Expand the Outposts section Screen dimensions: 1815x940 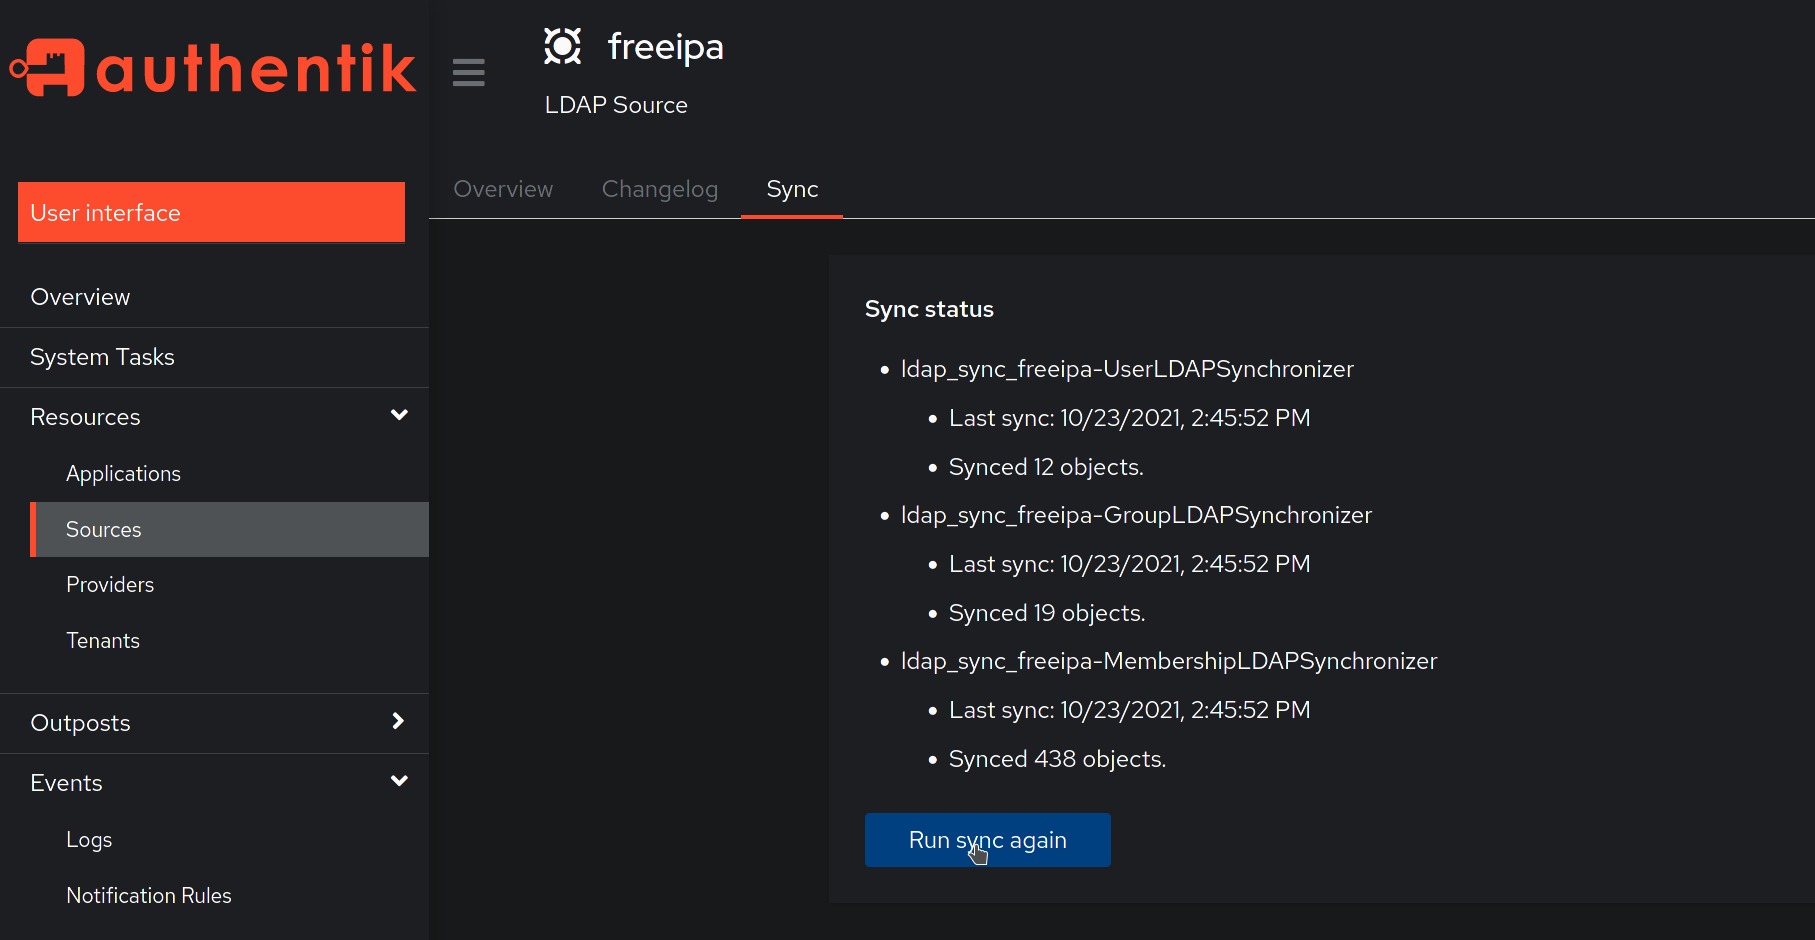(397, 721)
